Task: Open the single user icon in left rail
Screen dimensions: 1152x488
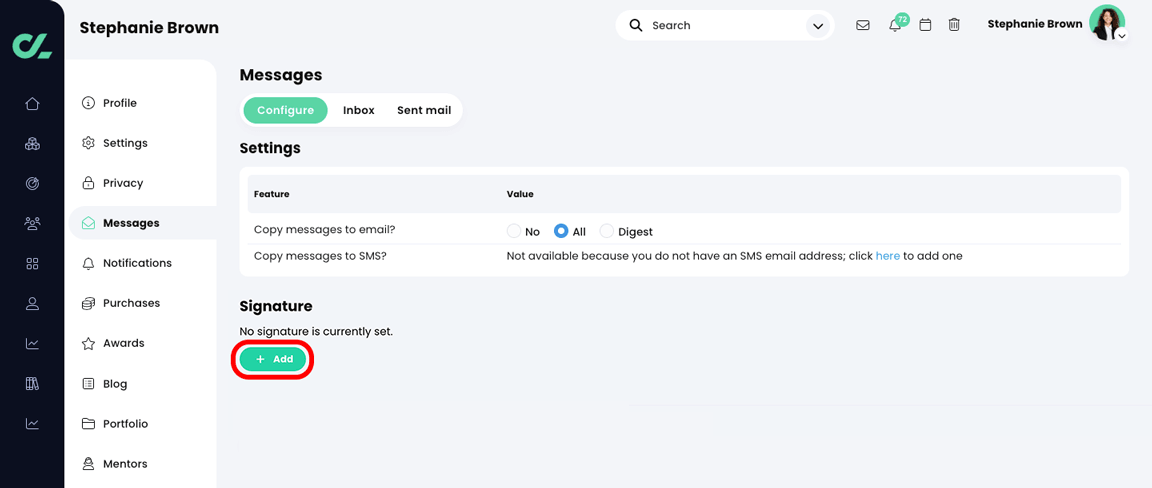Action: [32, 304]
